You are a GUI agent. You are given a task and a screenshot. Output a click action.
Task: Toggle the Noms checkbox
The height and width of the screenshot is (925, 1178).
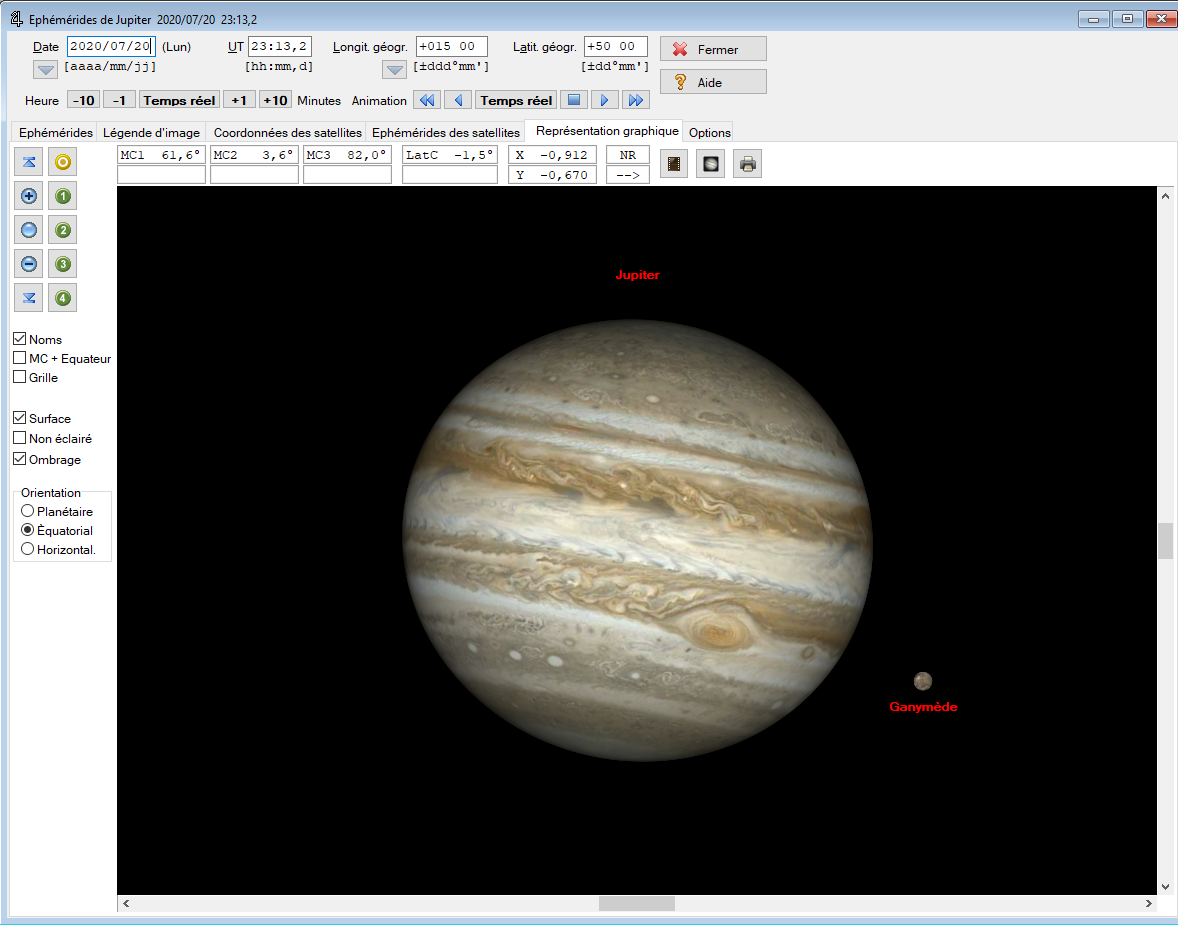pos(20,339)
